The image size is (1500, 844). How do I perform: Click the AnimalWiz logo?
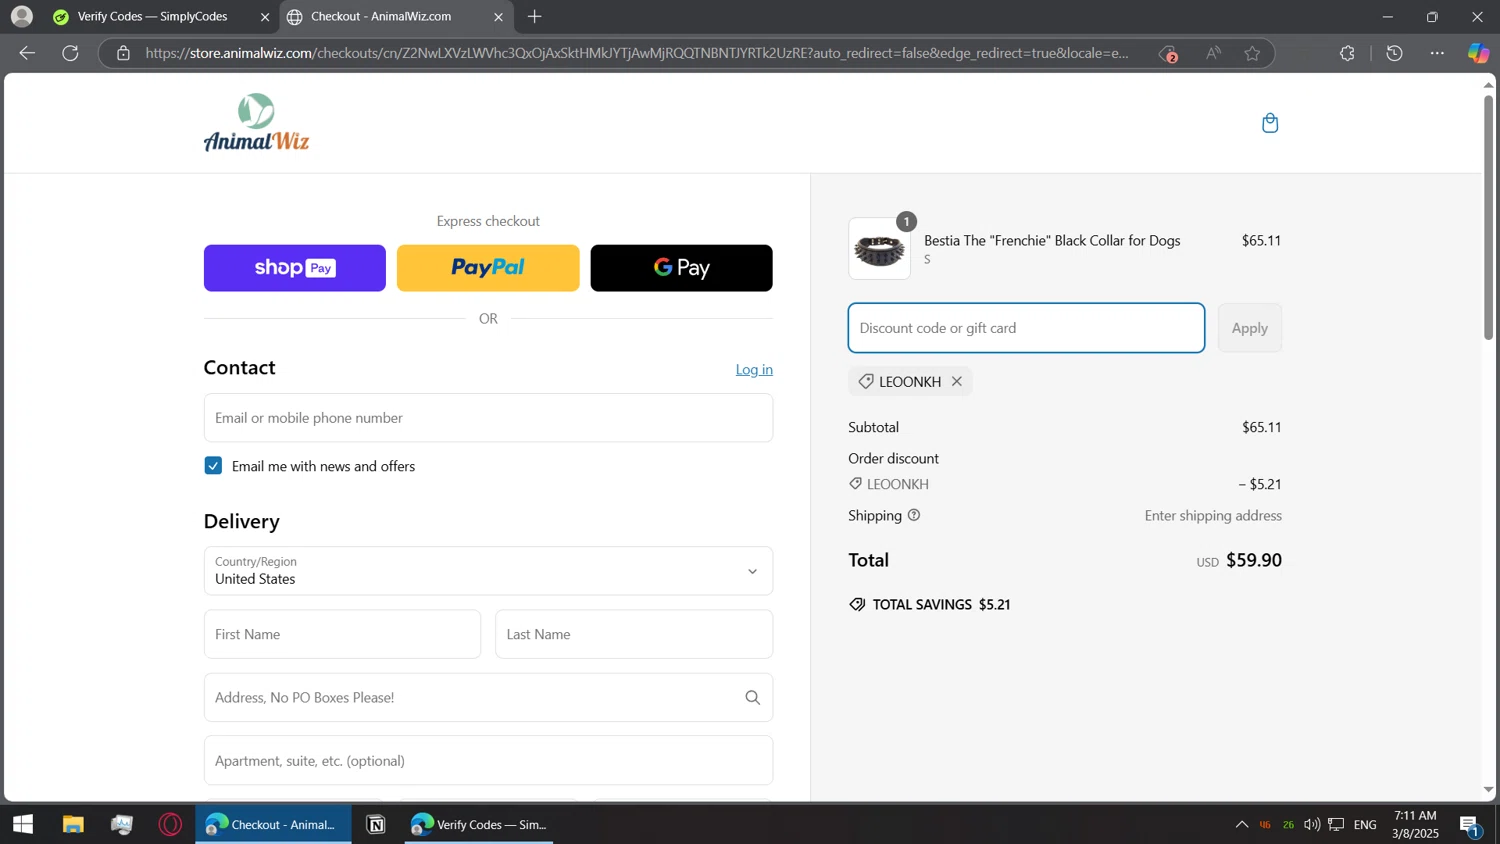point(256,122)
